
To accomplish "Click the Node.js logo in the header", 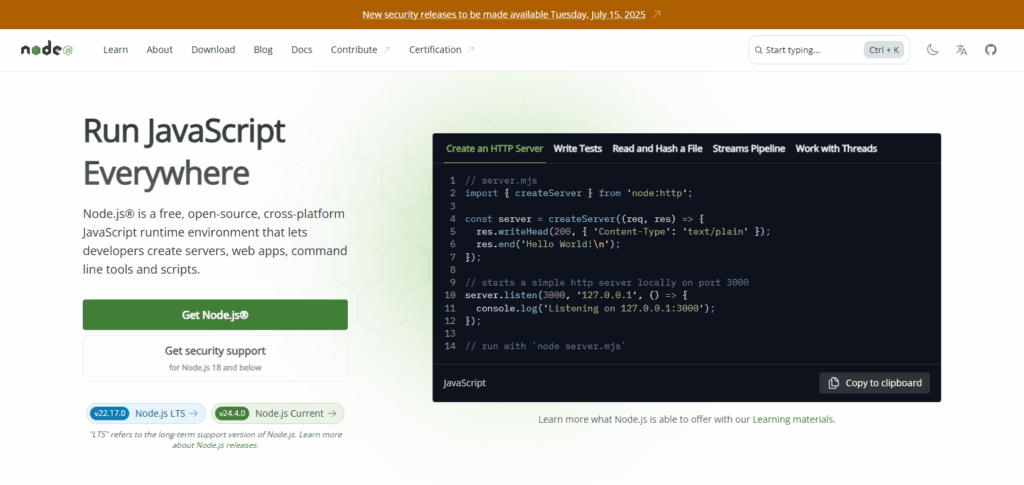I will 47,50.
